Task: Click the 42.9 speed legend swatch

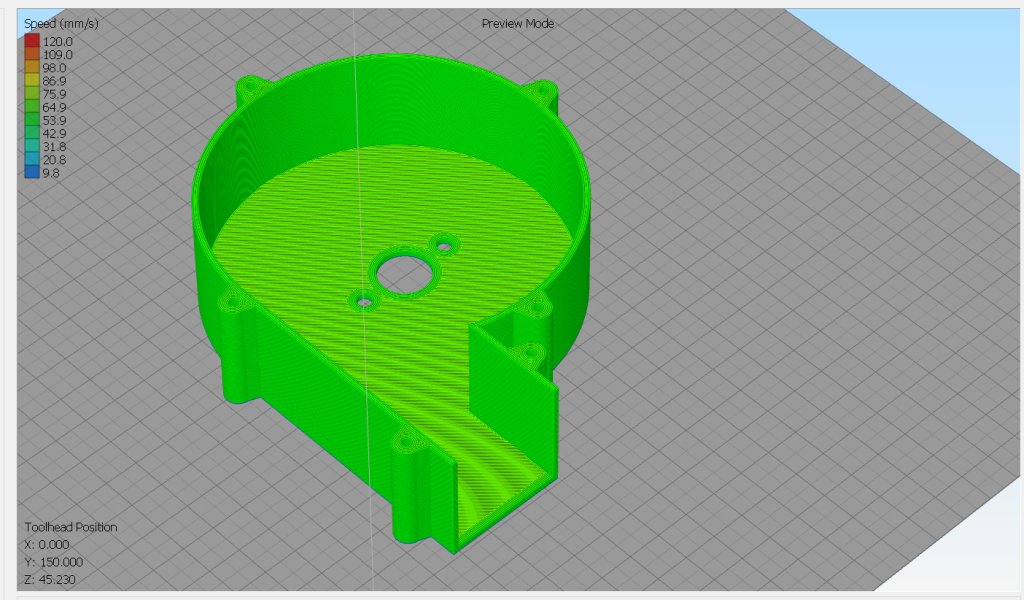Action: click(32, 133)
